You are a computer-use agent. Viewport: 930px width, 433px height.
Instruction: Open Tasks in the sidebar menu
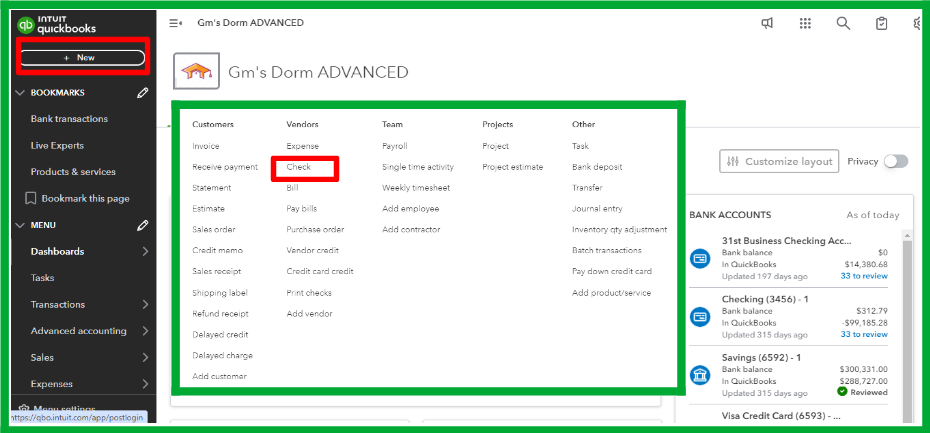[42, 278]
